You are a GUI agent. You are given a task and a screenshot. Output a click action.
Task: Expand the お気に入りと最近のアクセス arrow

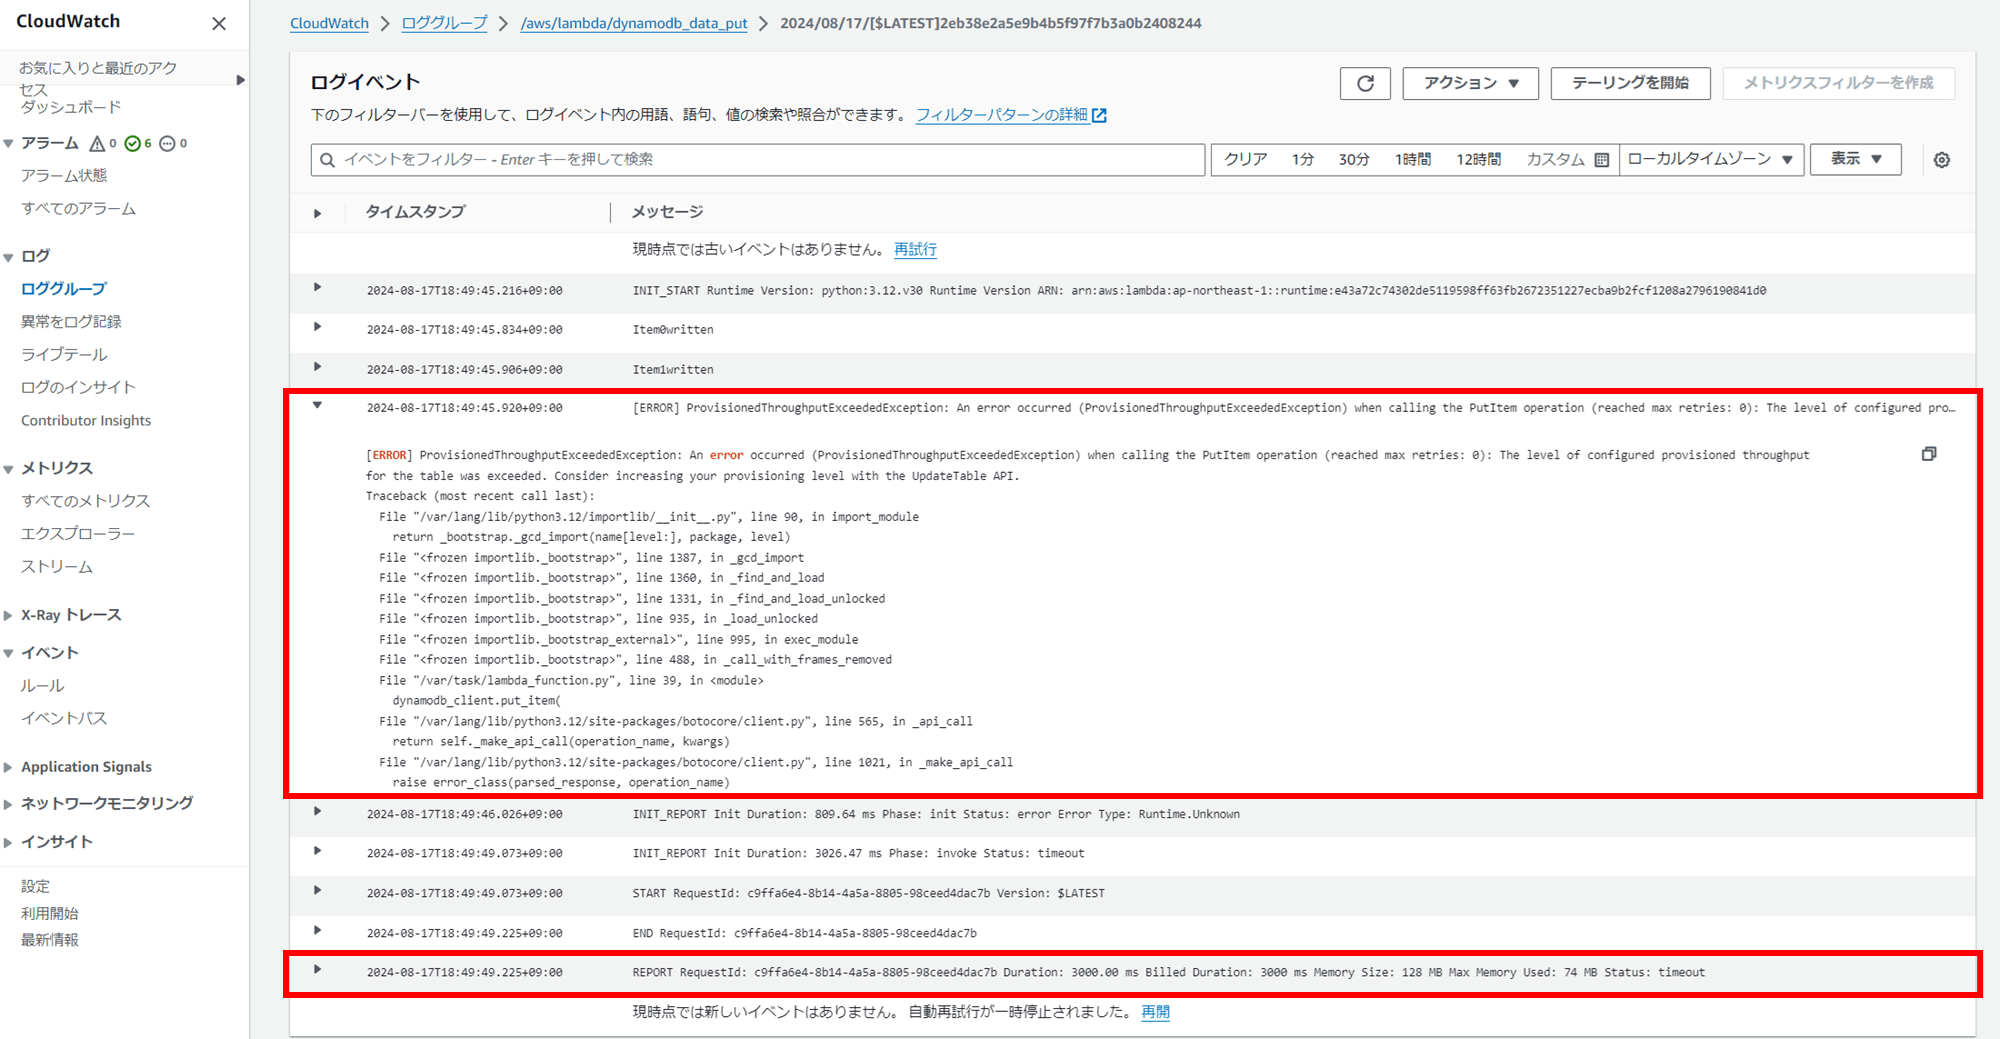pos(240,80)
